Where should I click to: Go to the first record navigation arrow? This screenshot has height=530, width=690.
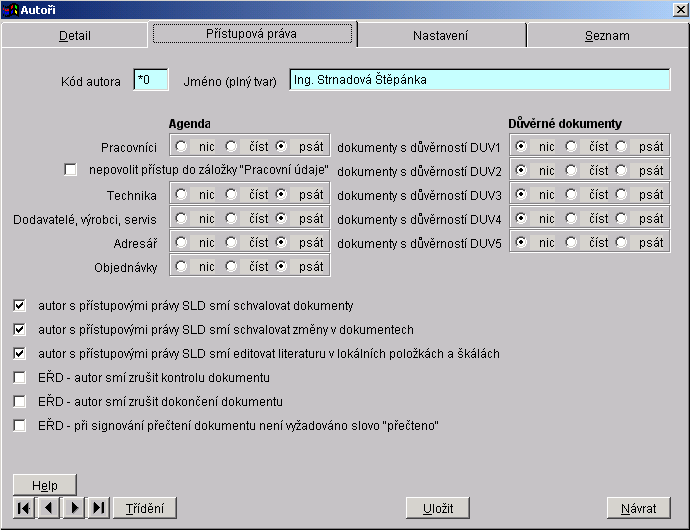23,508
